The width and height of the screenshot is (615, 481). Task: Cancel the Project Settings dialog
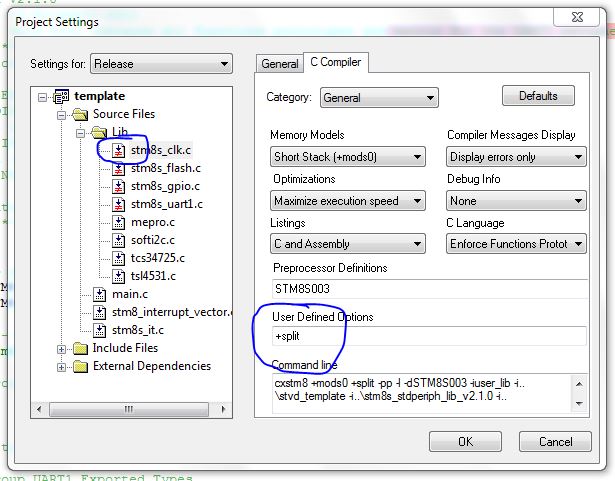(555, 442)
